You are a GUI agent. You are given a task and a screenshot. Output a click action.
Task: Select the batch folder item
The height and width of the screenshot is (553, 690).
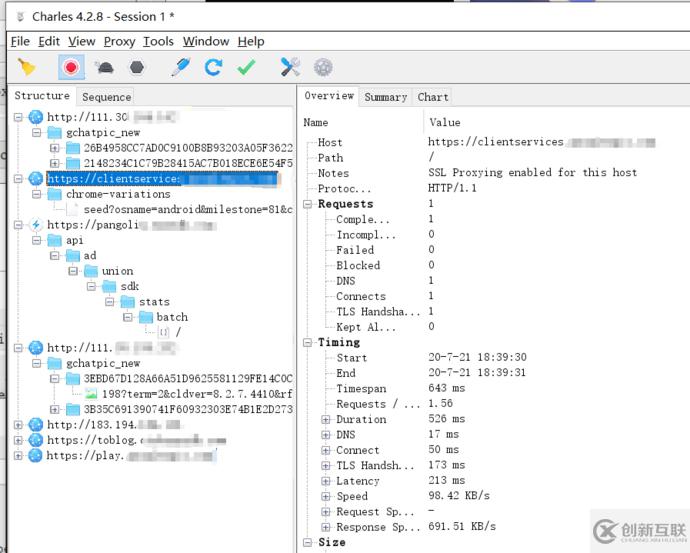coord(172,317)
